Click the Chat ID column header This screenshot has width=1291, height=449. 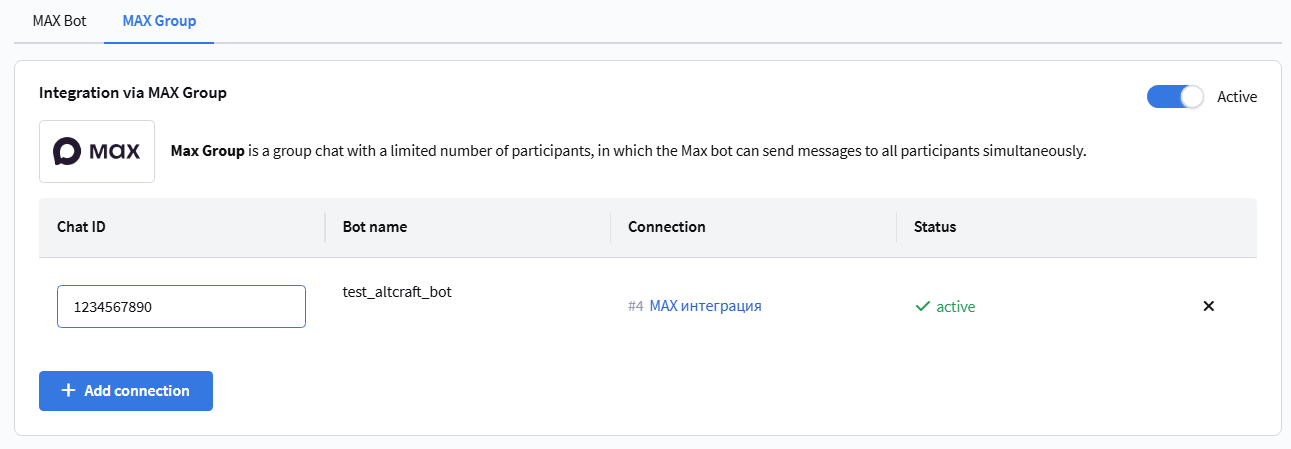click(x=81, y=227)
